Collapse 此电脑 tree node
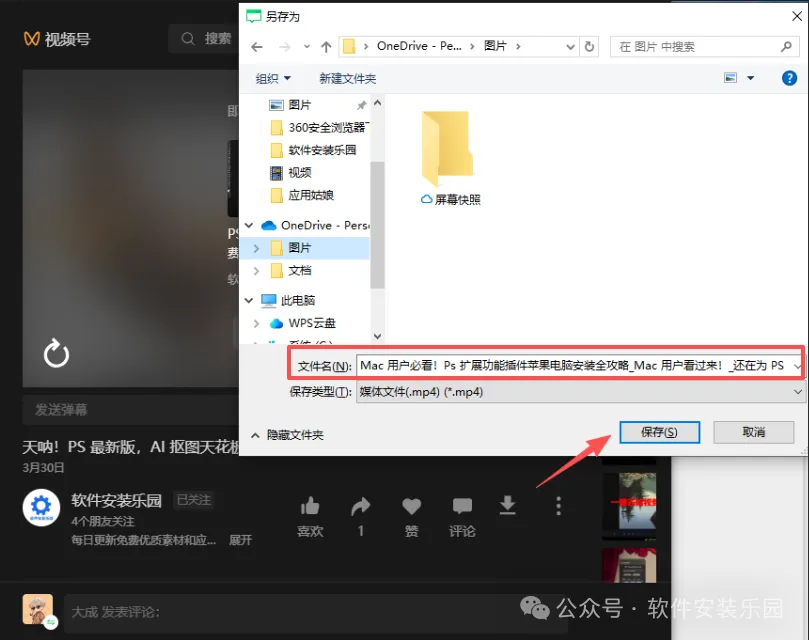 coord(249,300)
